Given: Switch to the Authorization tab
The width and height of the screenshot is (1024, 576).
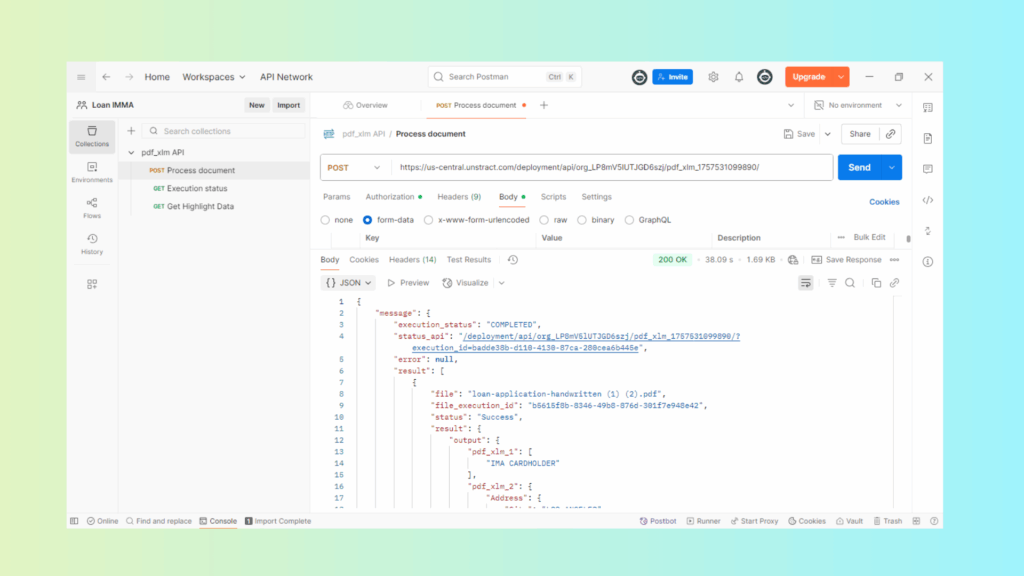Looking at the screenshot, I should pyautogui.click(x=389, y=197).
